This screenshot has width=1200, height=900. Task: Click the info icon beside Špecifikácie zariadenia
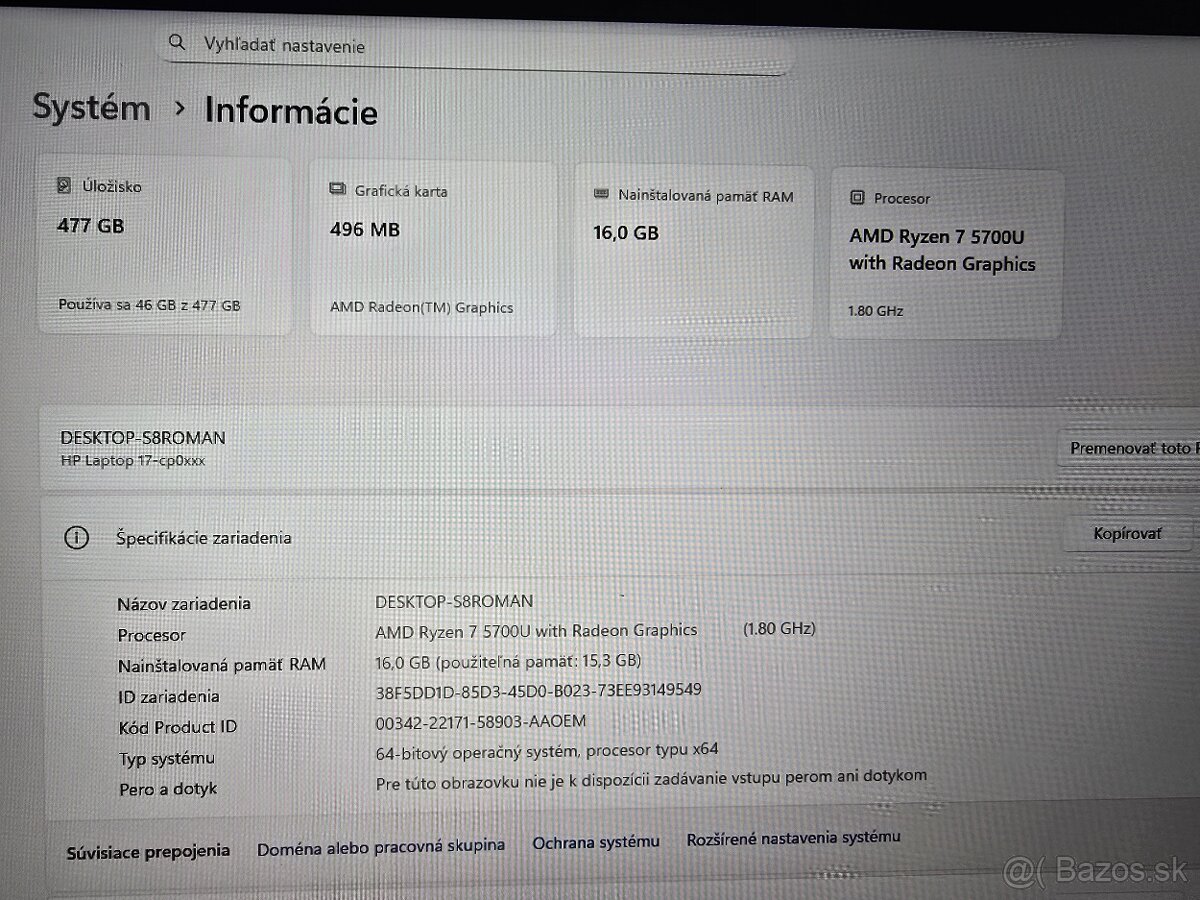coord(77,538)
